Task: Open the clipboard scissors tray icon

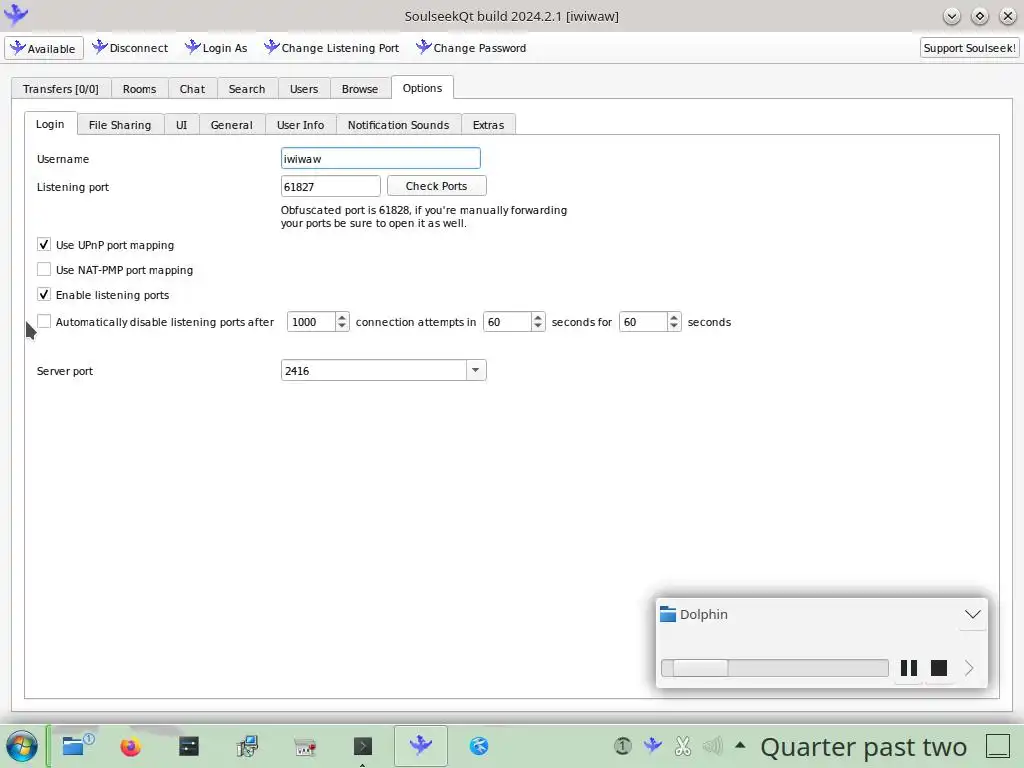Action: point(683,746)
